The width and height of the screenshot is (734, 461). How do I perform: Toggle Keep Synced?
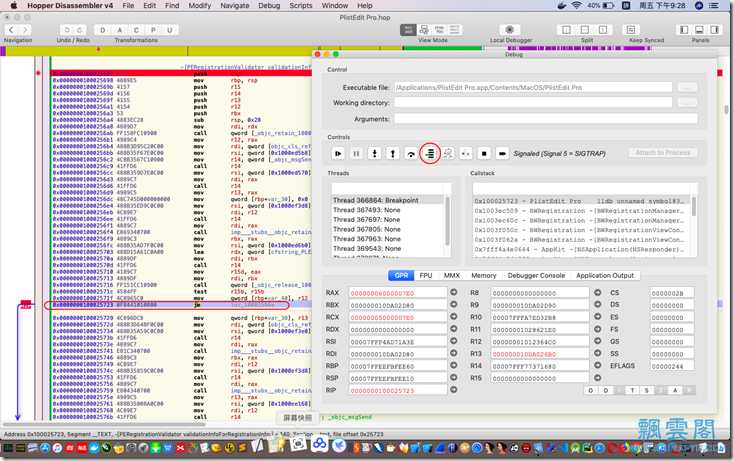pyautogui.click(x=631, y=29)
